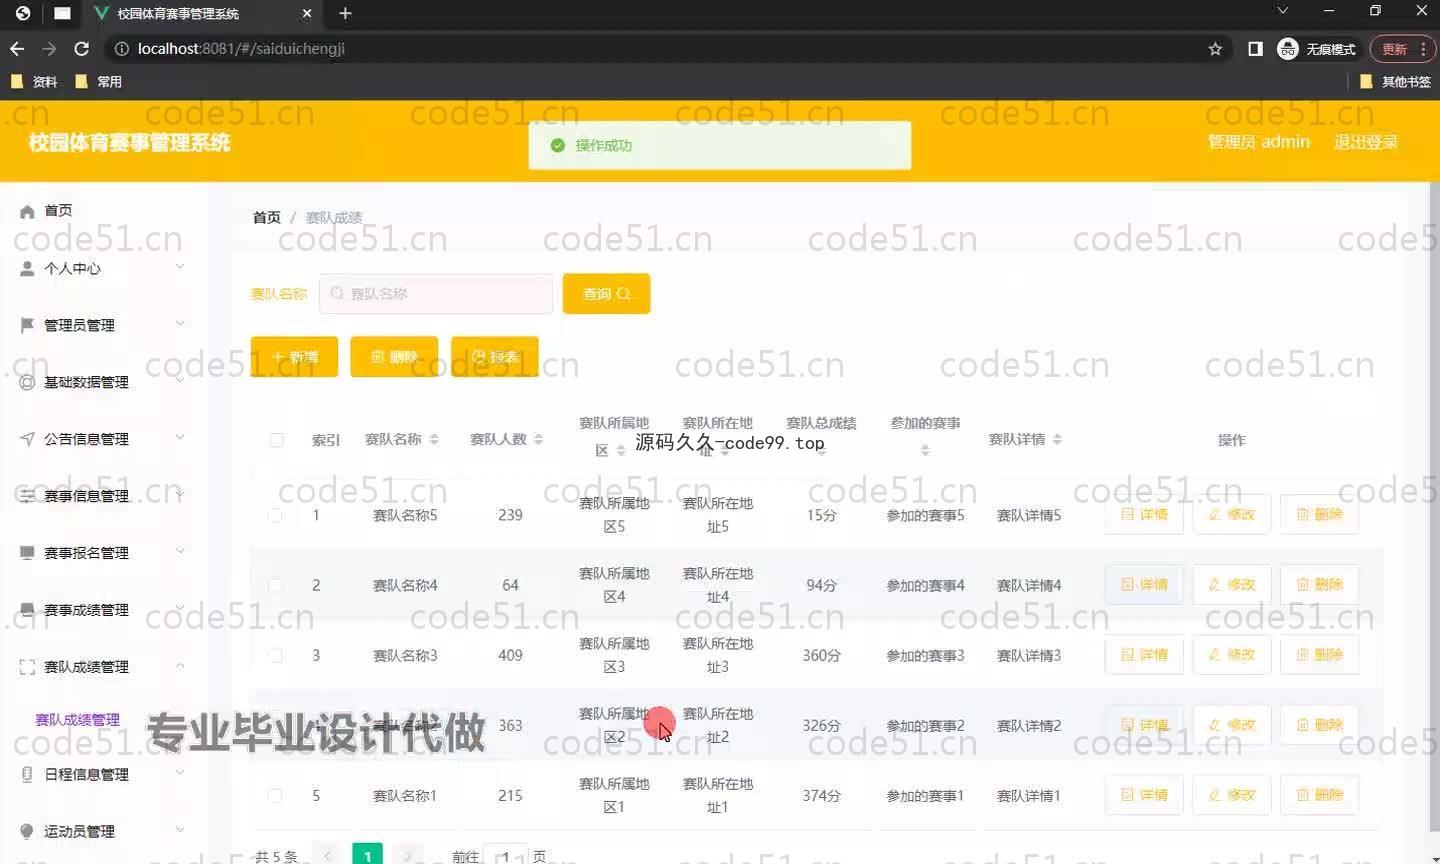Click the browser address bar
1440x864 pixels.
(660, 49)
